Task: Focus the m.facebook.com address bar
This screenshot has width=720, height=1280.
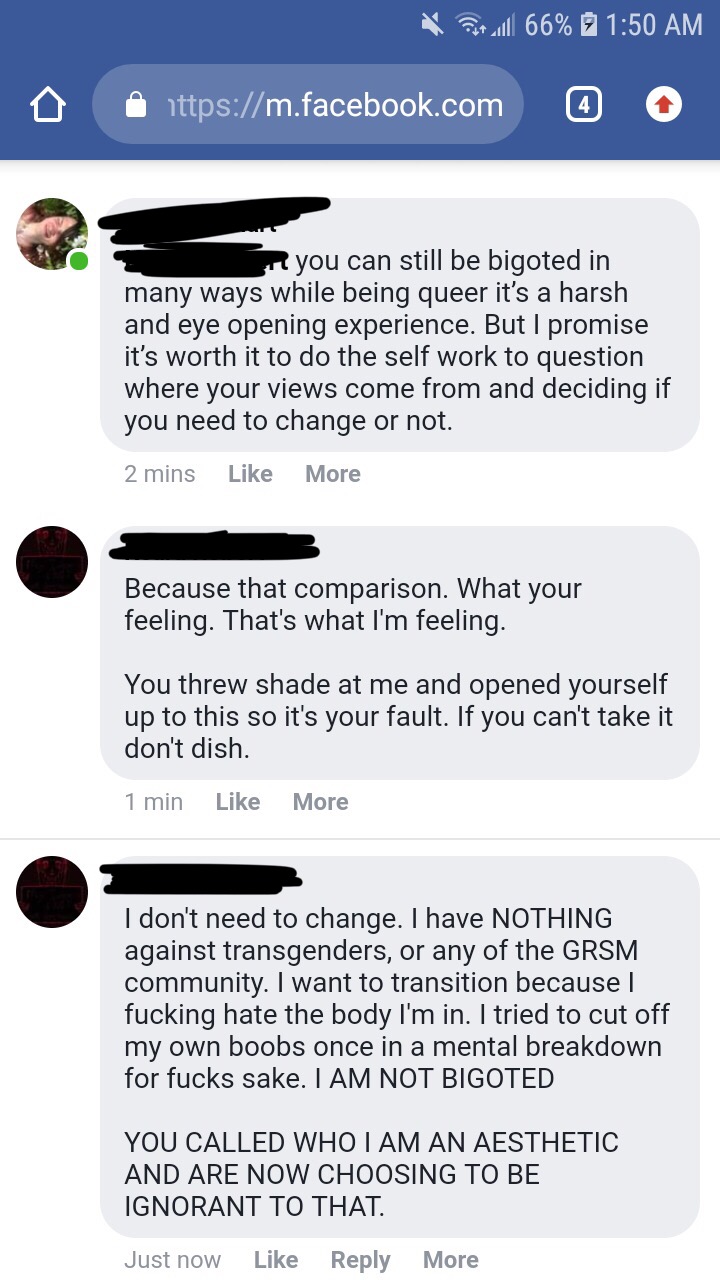Action: click(x=308, y=104)
